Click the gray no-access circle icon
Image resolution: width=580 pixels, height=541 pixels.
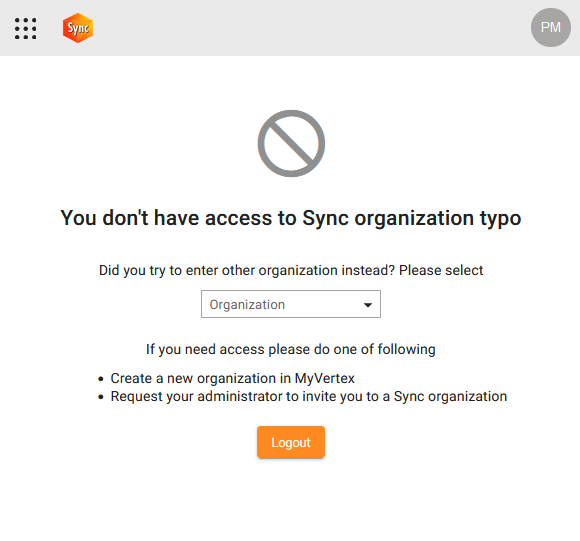[x=291, y=143]
